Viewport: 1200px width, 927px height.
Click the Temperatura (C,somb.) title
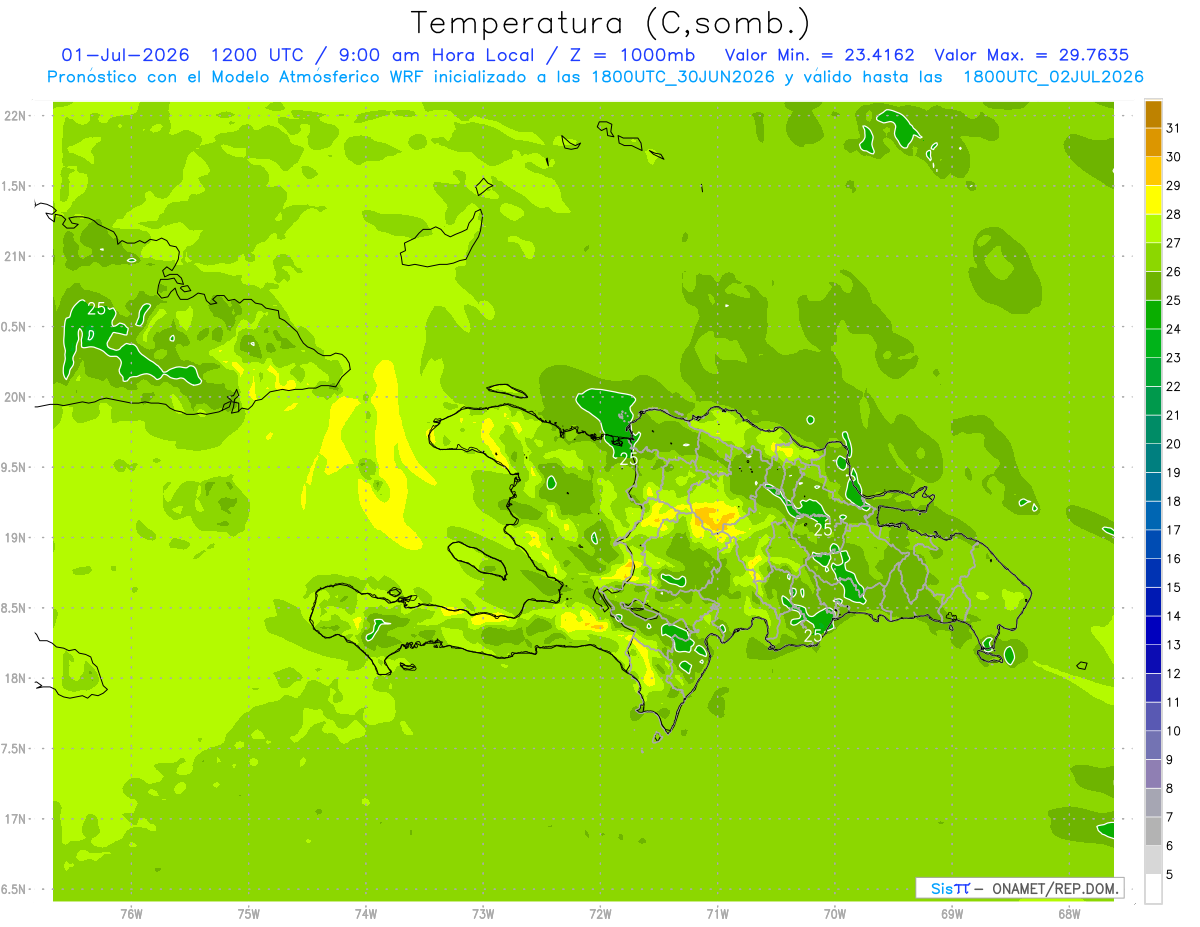point(611,22)
